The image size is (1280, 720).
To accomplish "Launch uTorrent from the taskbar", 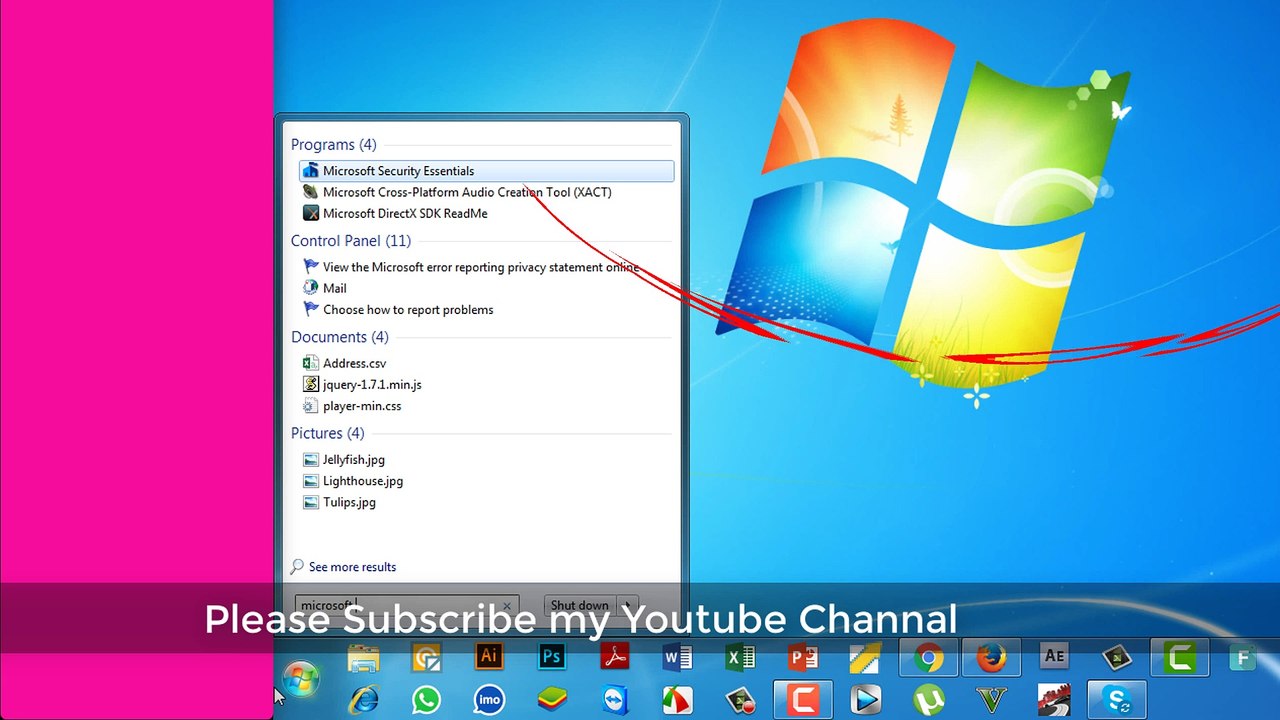I will tap(929, 700).
